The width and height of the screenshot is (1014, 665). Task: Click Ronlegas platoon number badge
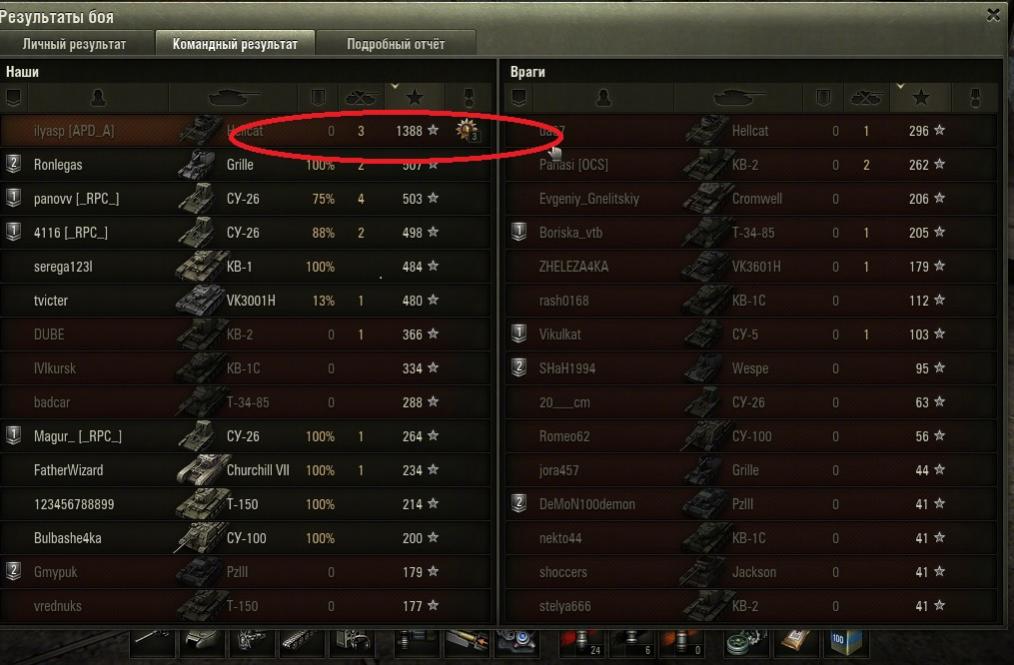tap(14, 163)
